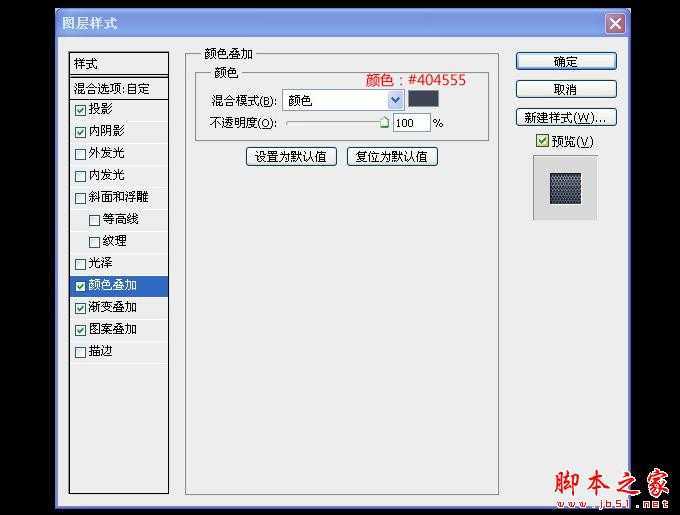Cancel with the 取消 button
Viewport: 680px width, 515px height.
tap(566, 90)
